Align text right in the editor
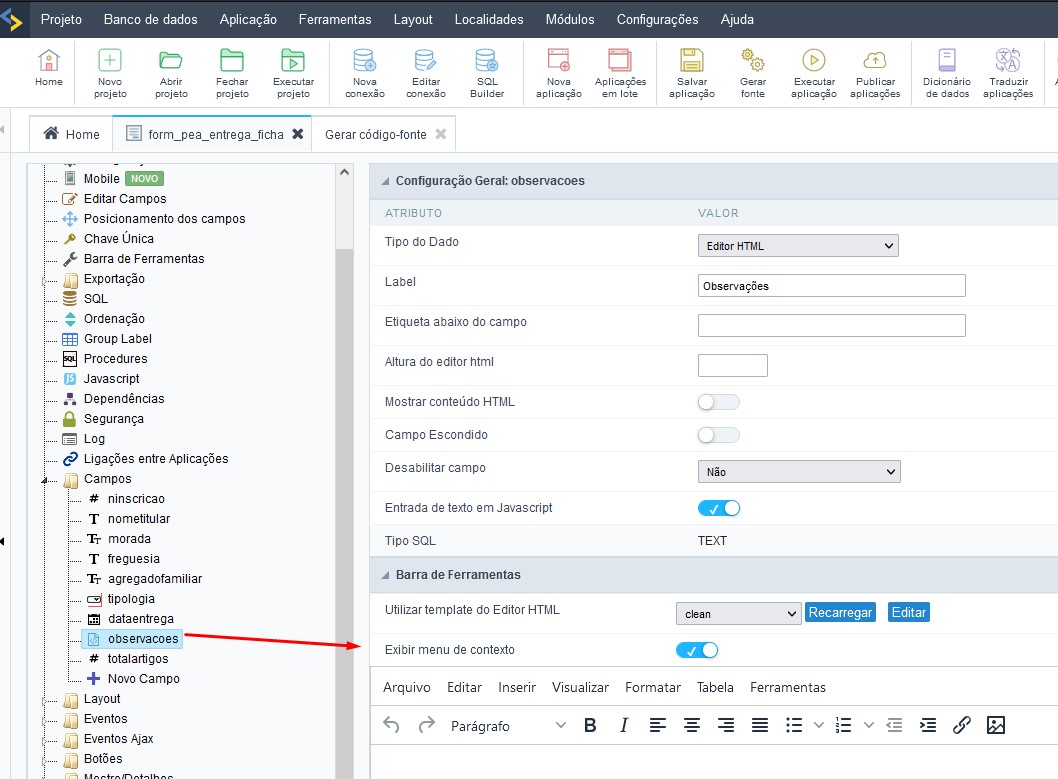The image size is (1058, 779). click(726, 725)
